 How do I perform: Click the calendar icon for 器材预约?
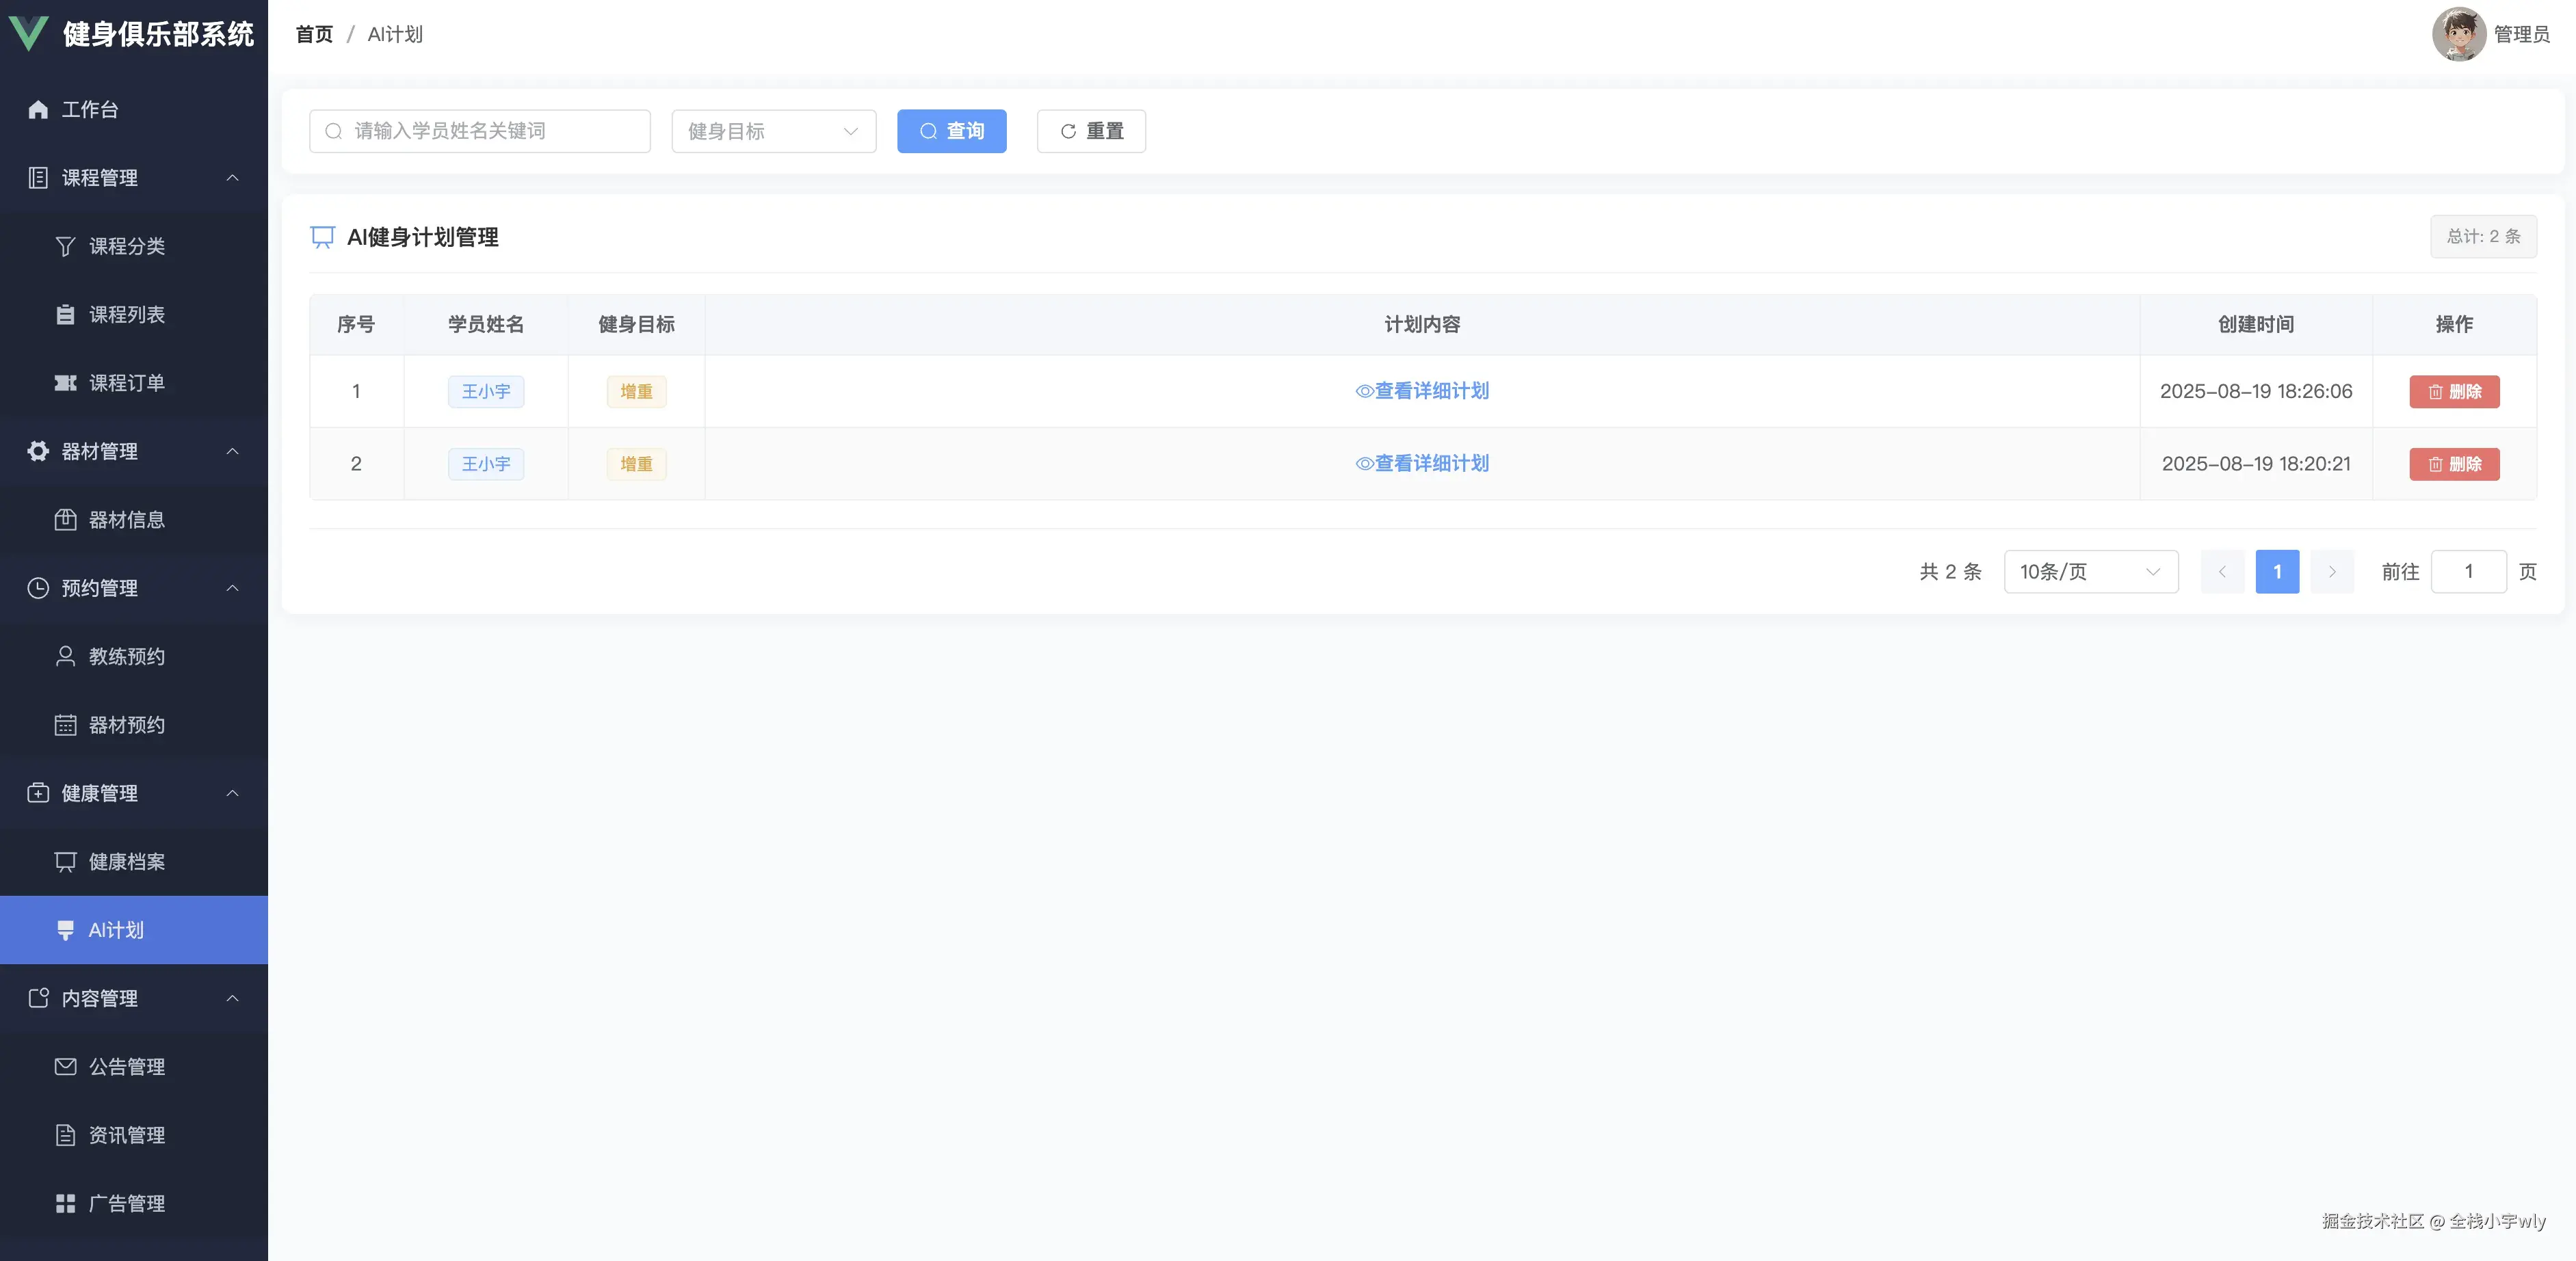(65, 725)
